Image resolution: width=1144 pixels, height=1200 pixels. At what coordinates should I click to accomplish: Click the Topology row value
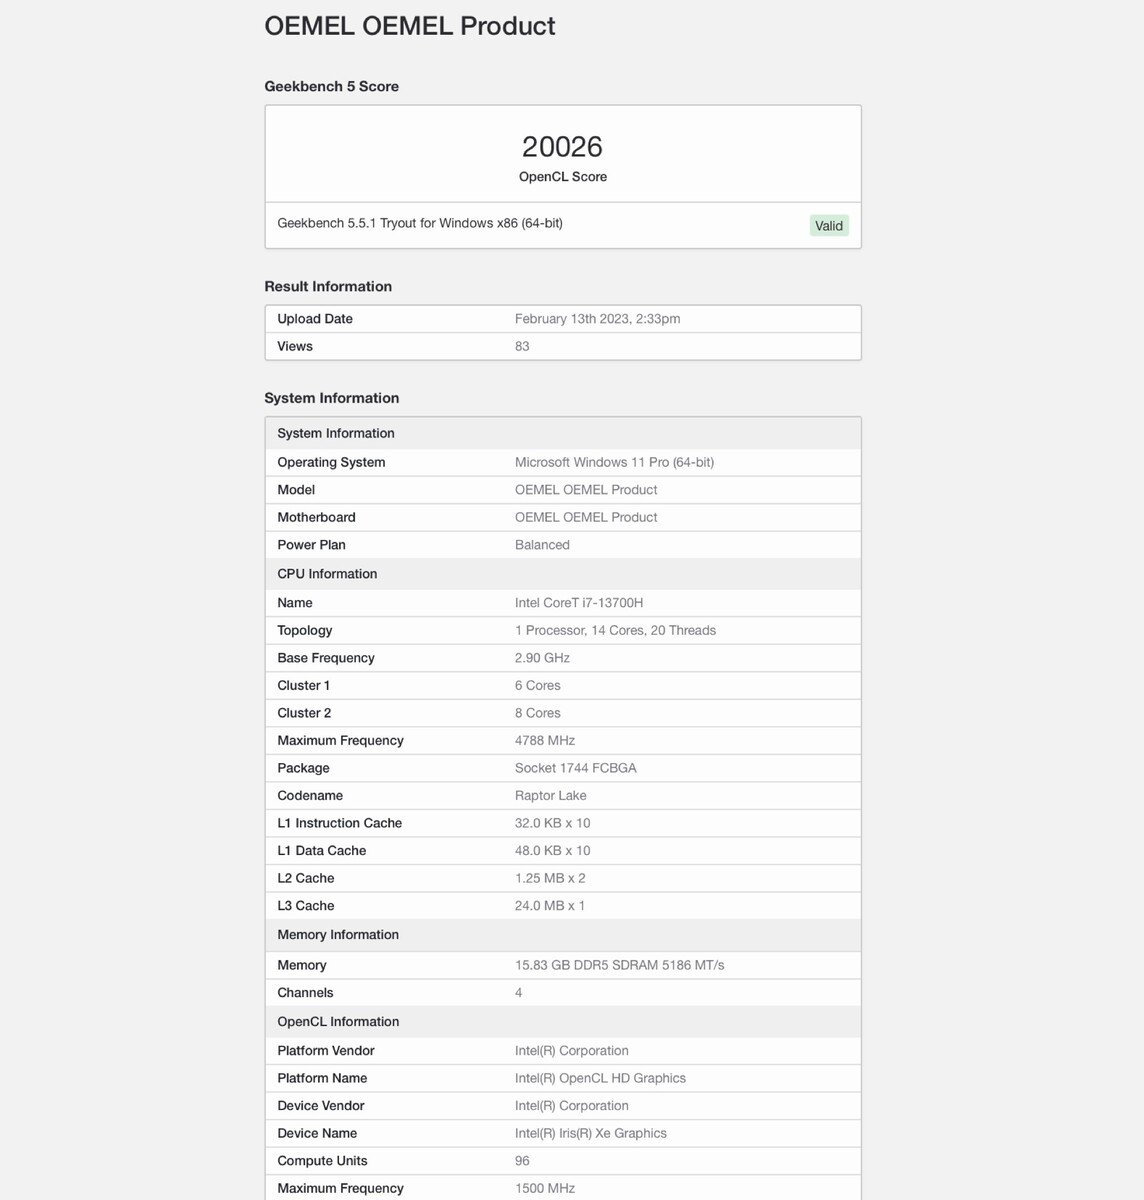(615, 631)
